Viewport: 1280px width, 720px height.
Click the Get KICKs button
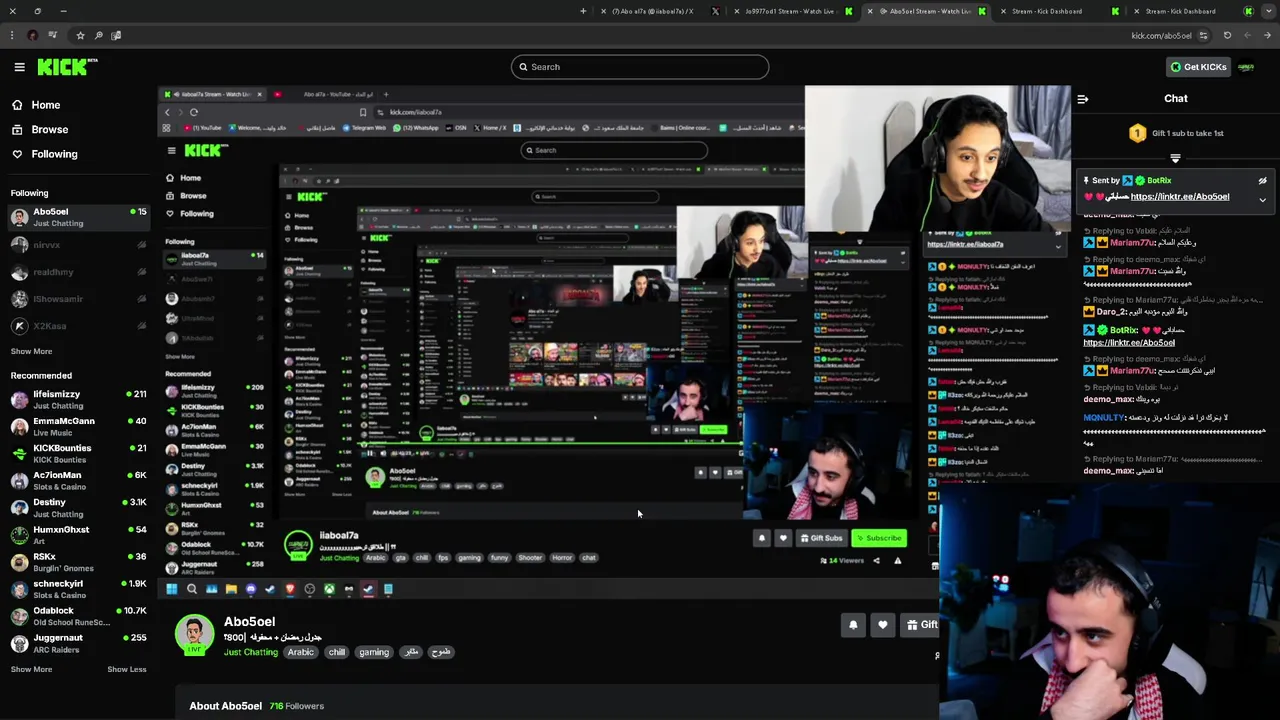click(1198, 67)
